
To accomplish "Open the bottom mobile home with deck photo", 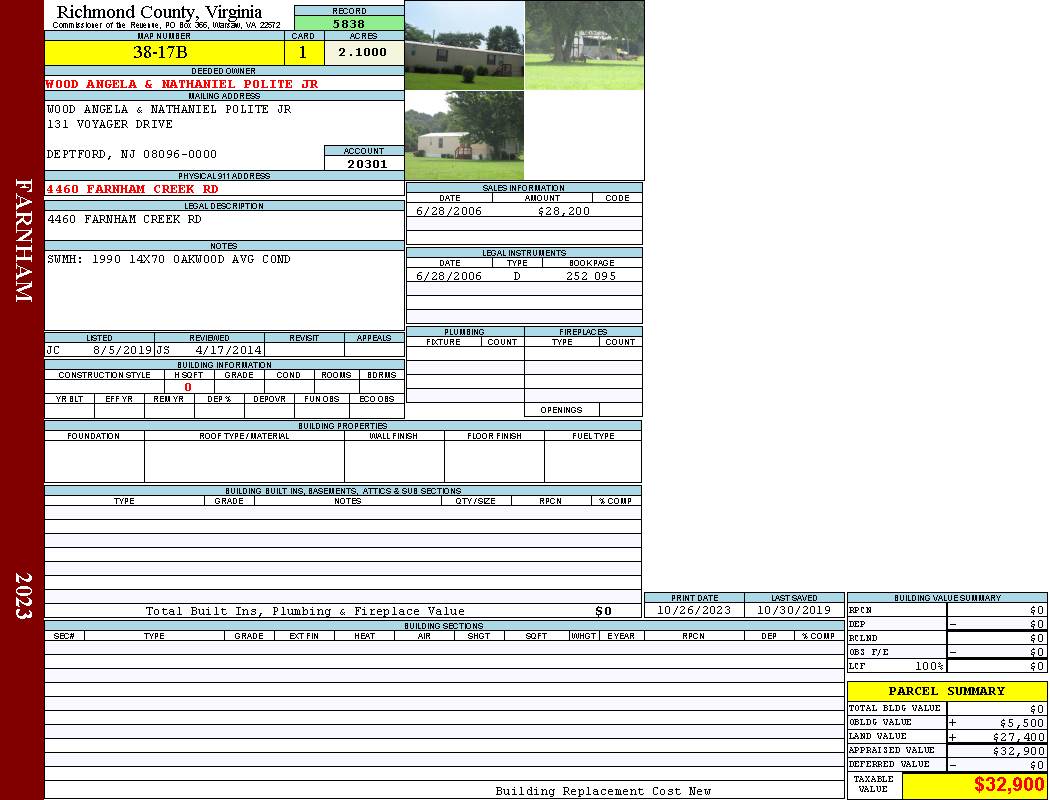I will pyautogui.click(x=464, y=136).
